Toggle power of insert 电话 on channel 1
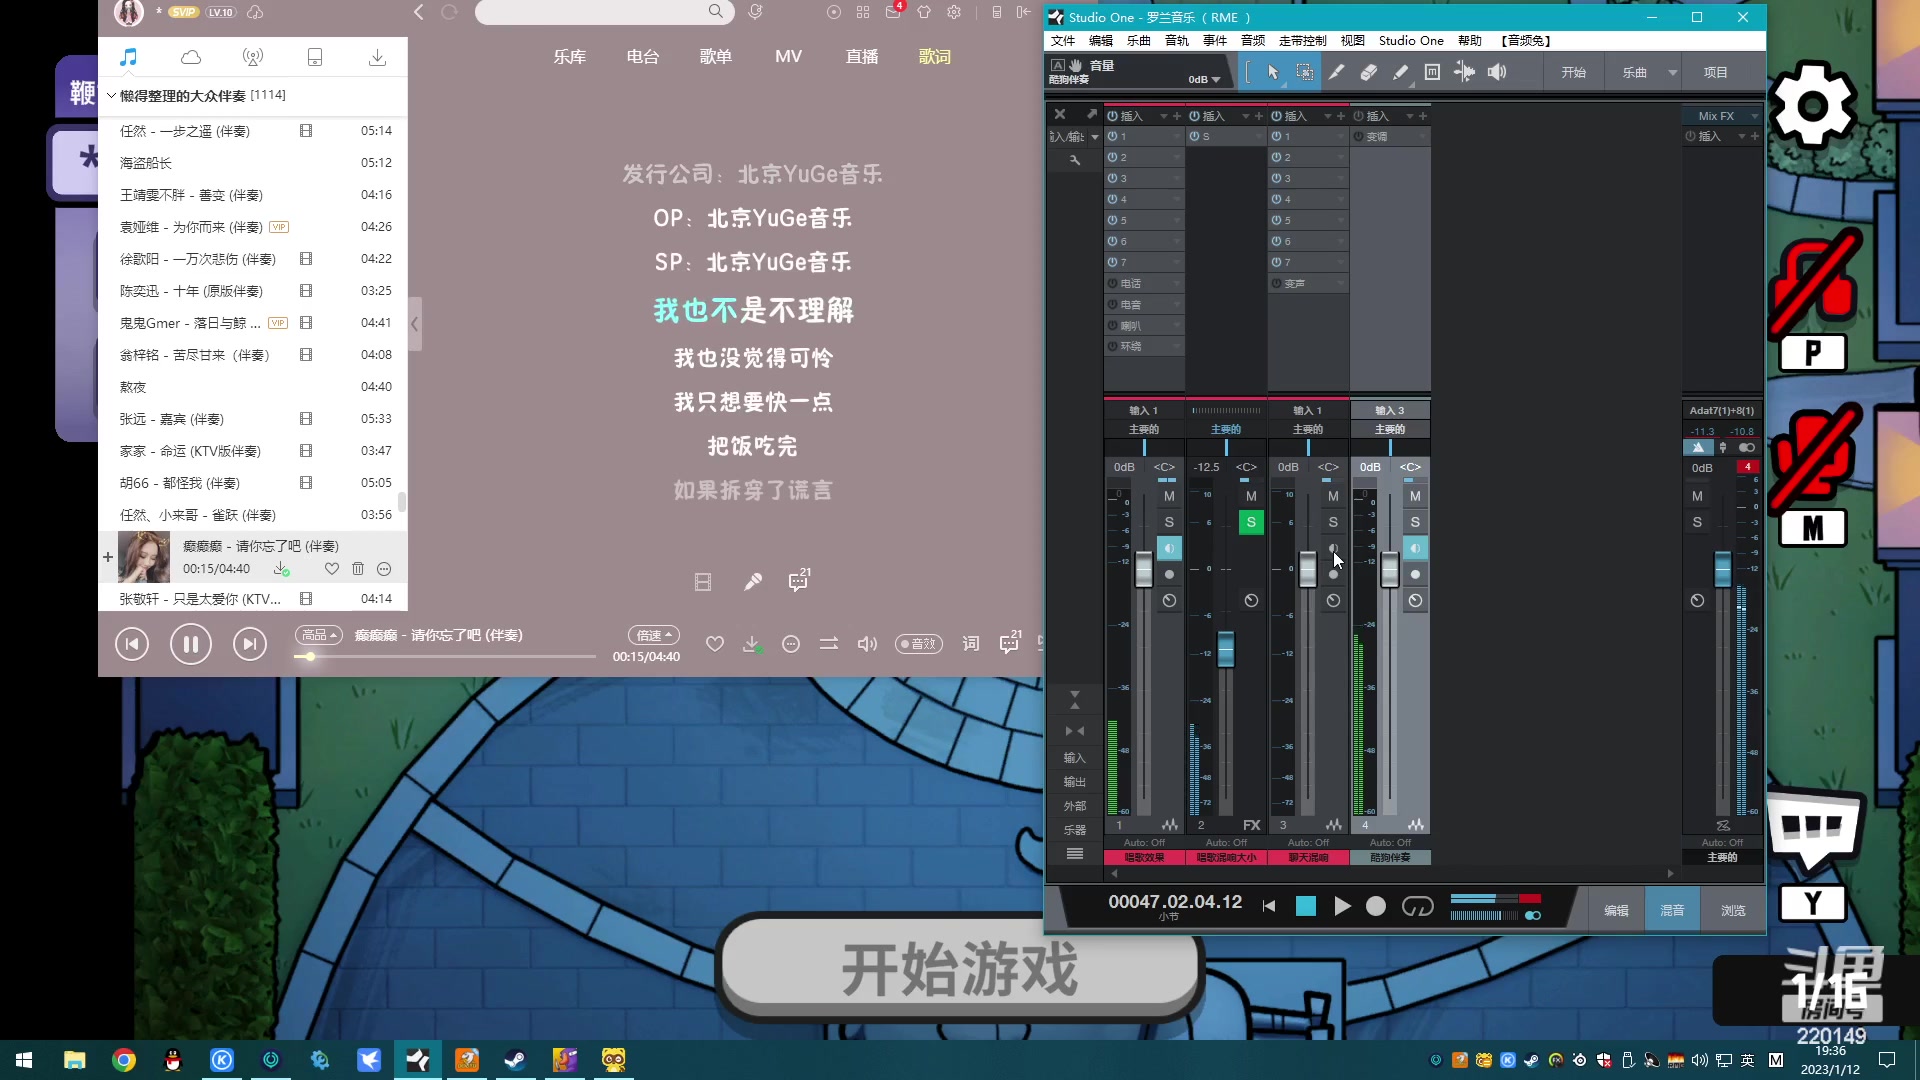The height and width of the screenshot is (1080, 1920). [1112, 283]
